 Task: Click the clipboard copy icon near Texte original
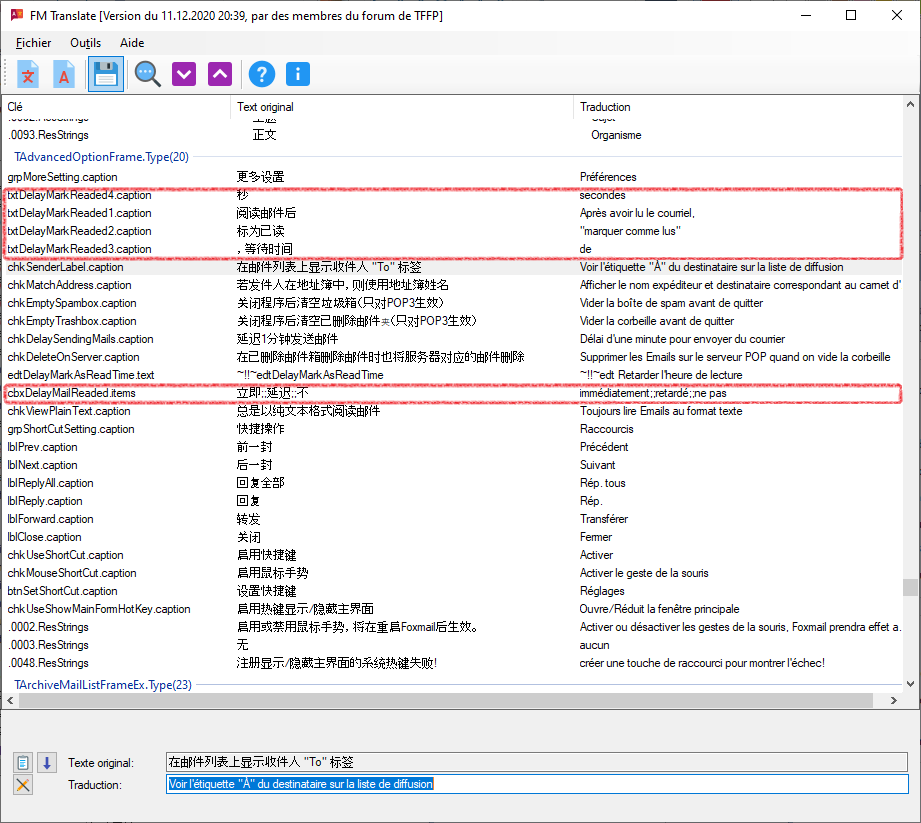[24, 763]
